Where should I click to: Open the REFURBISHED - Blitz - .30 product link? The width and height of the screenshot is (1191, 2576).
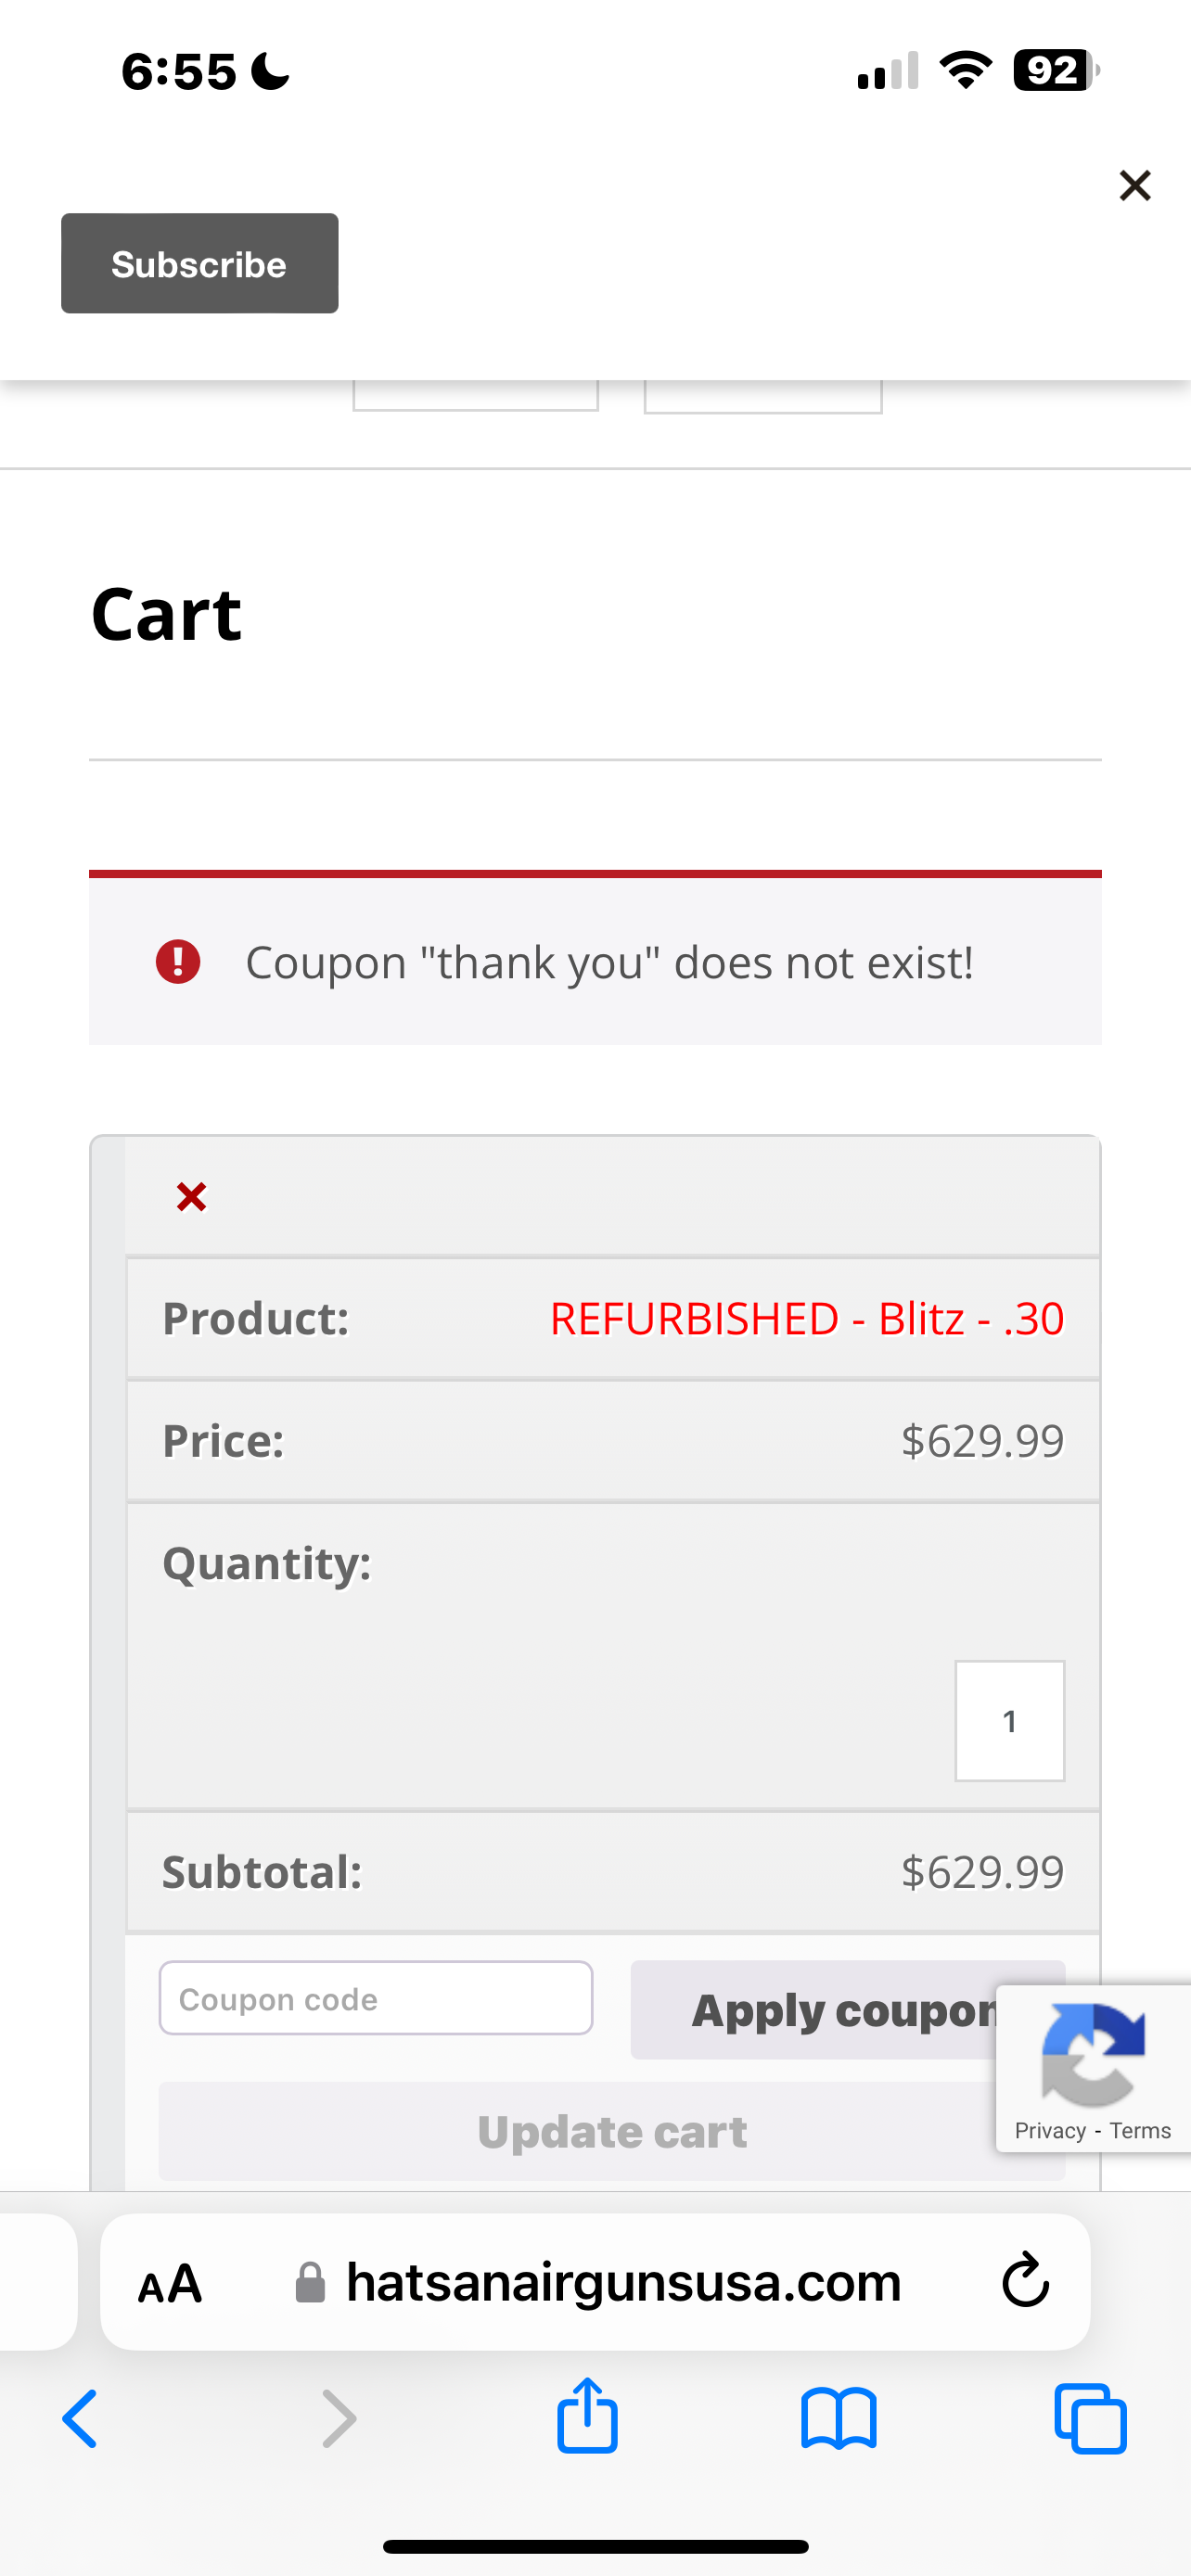[806, 1318]
